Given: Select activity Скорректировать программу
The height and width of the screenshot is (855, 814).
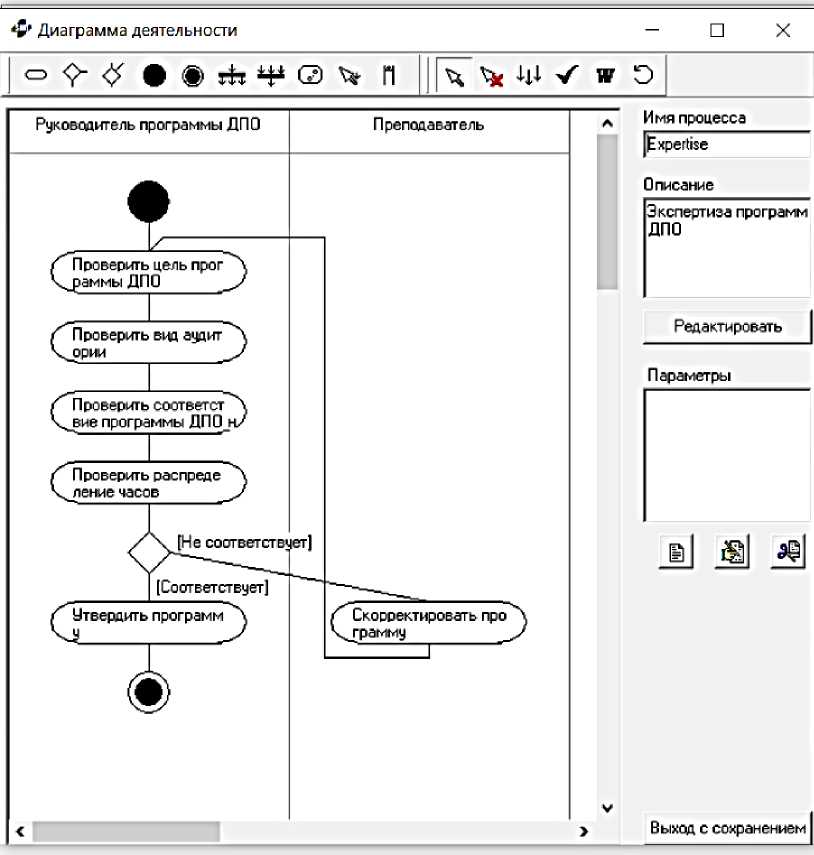Looking at the screenshot, I should coord(429,623).
